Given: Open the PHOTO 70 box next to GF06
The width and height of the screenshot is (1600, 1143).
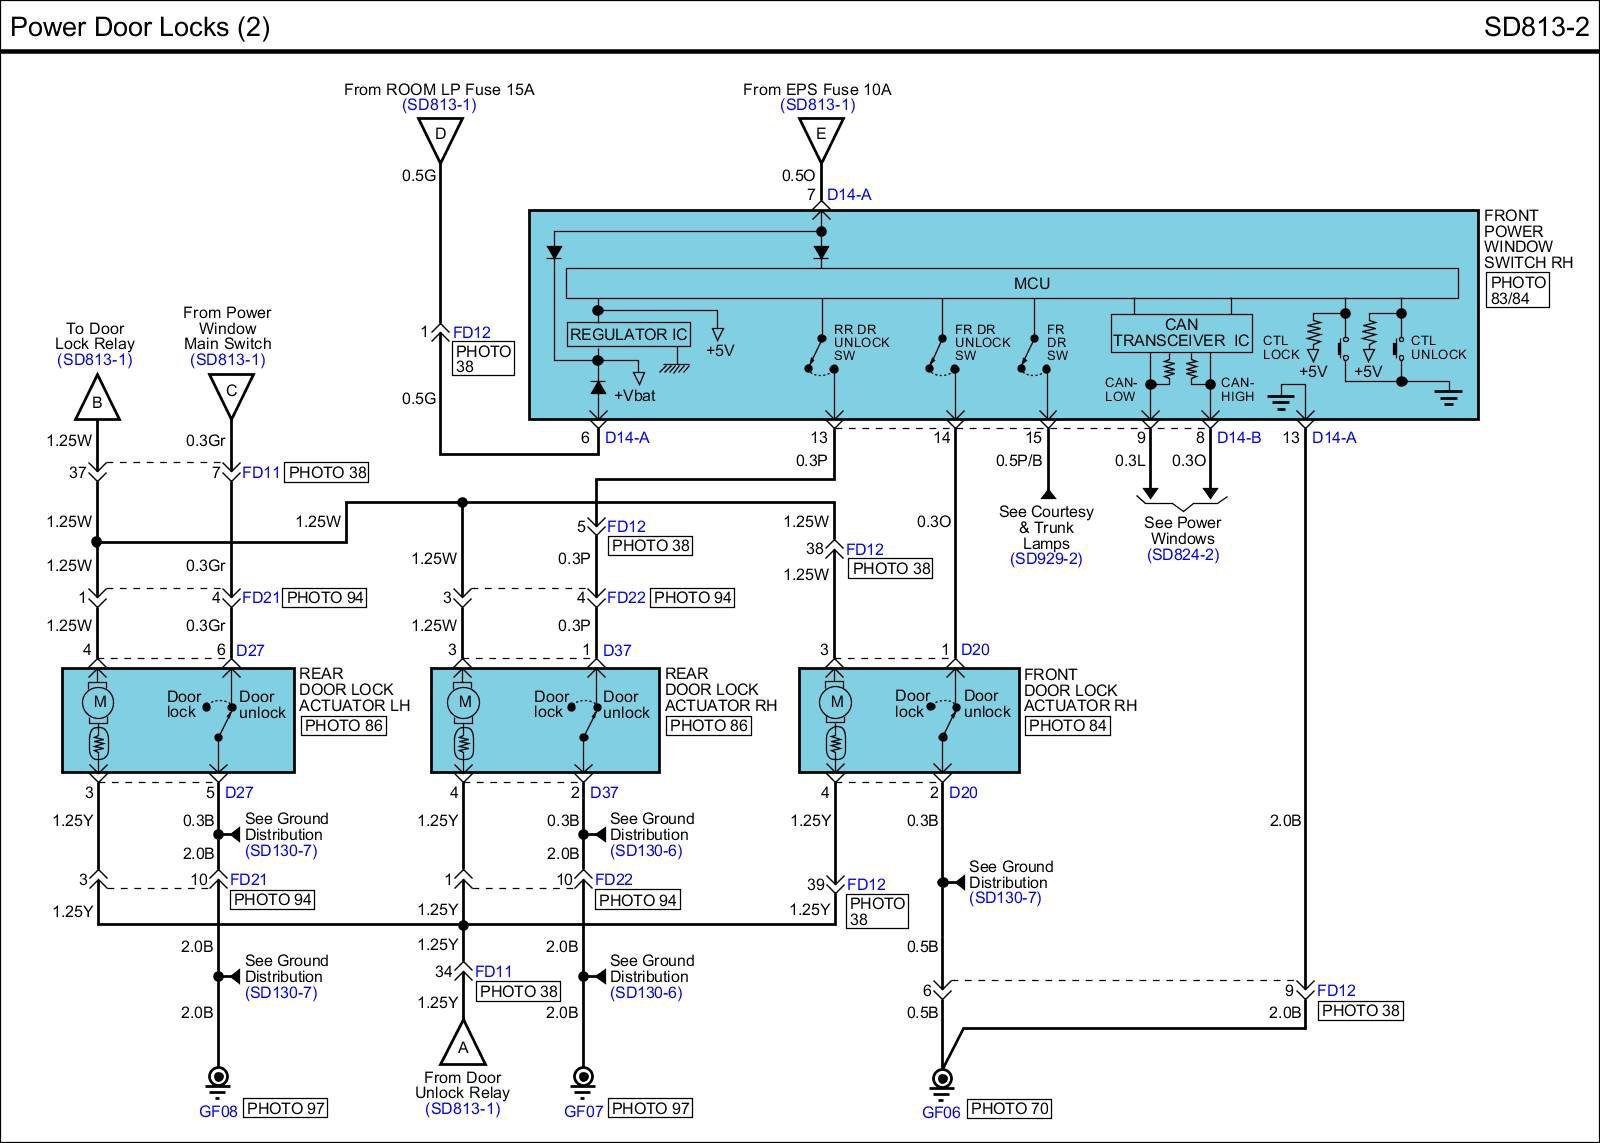Looking at the screenshot, I should coord(1008,1108).
